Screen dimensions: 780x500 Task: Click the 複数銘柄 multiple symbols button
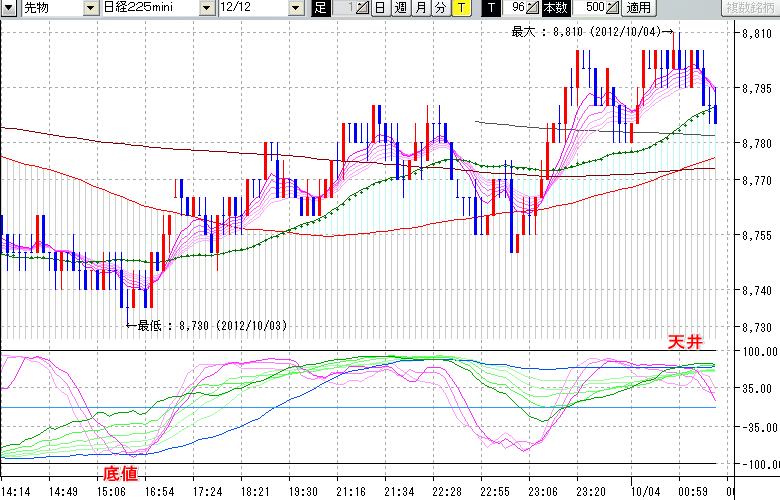pos(749,8)
